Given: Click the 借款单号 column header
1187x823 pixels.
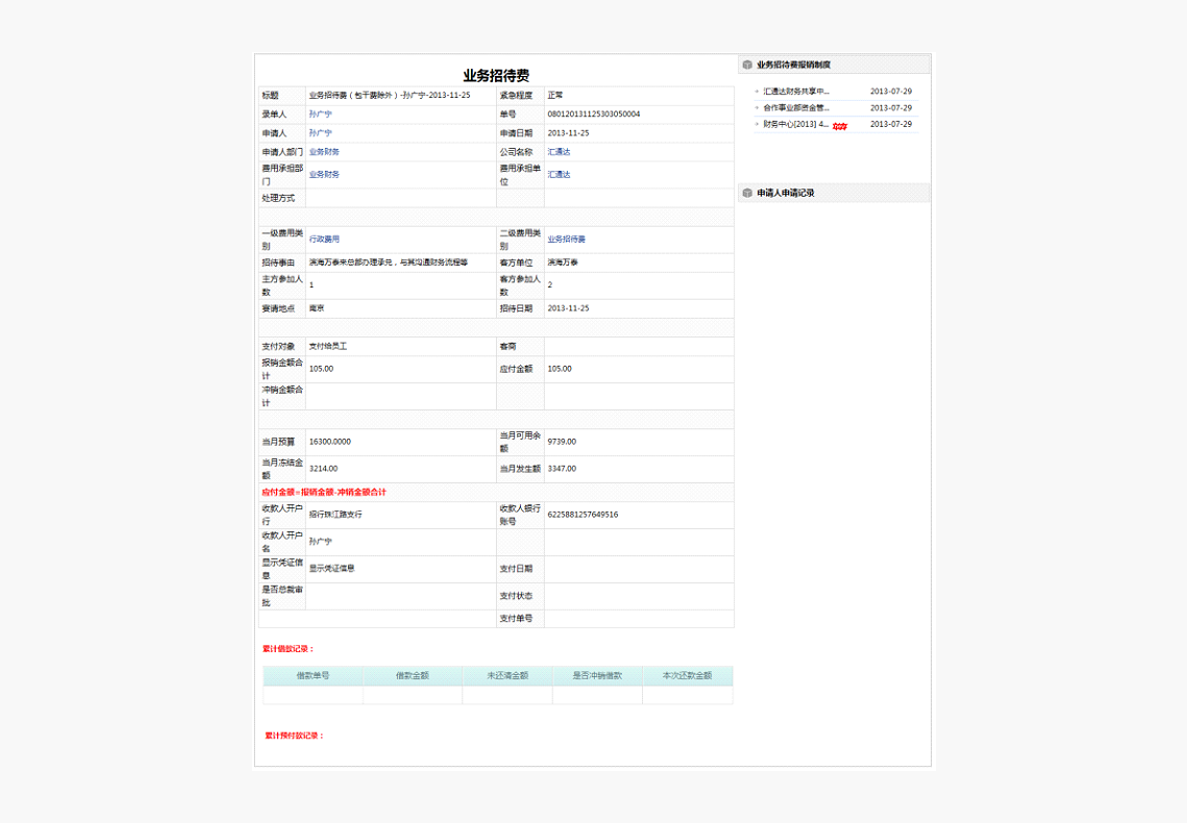Looking at the screenshot, I should pyautogui.click(x=313, y=676).
